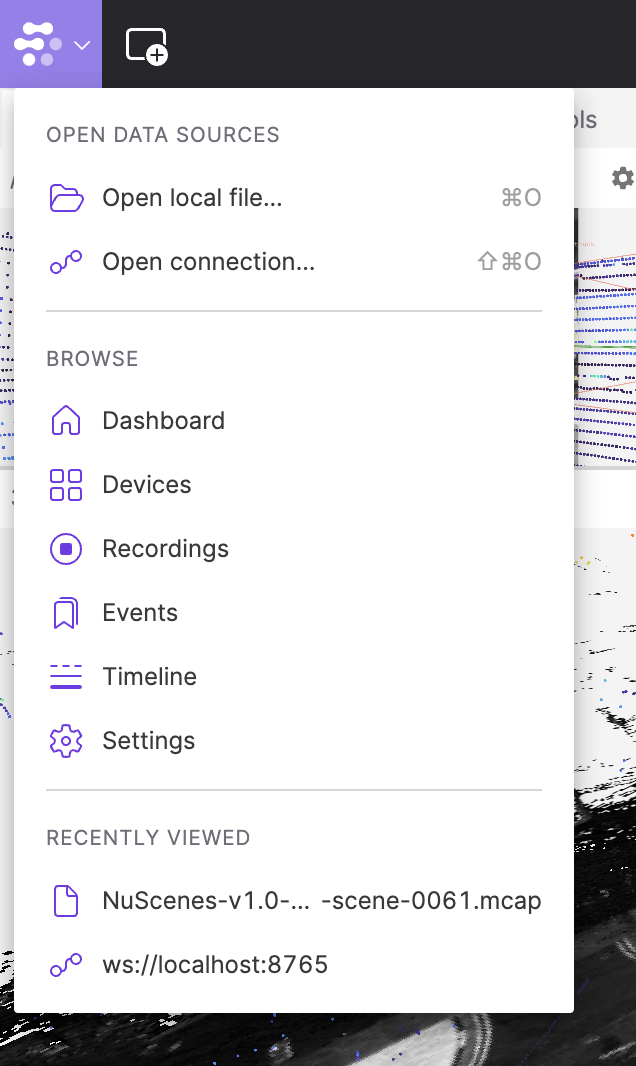Click the Devices grid icon
The width and height of the screenshot is (636, 1066).
(x=66, y=484)
